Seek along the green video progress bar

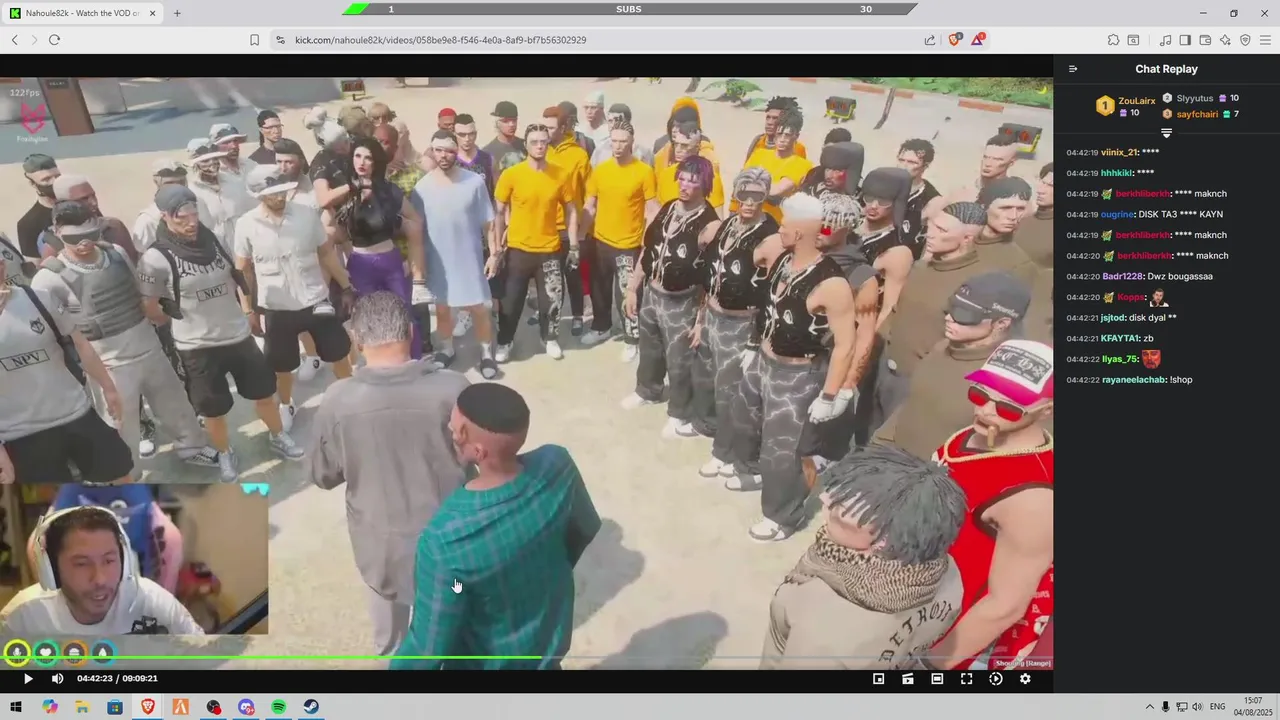click(526, 658)
